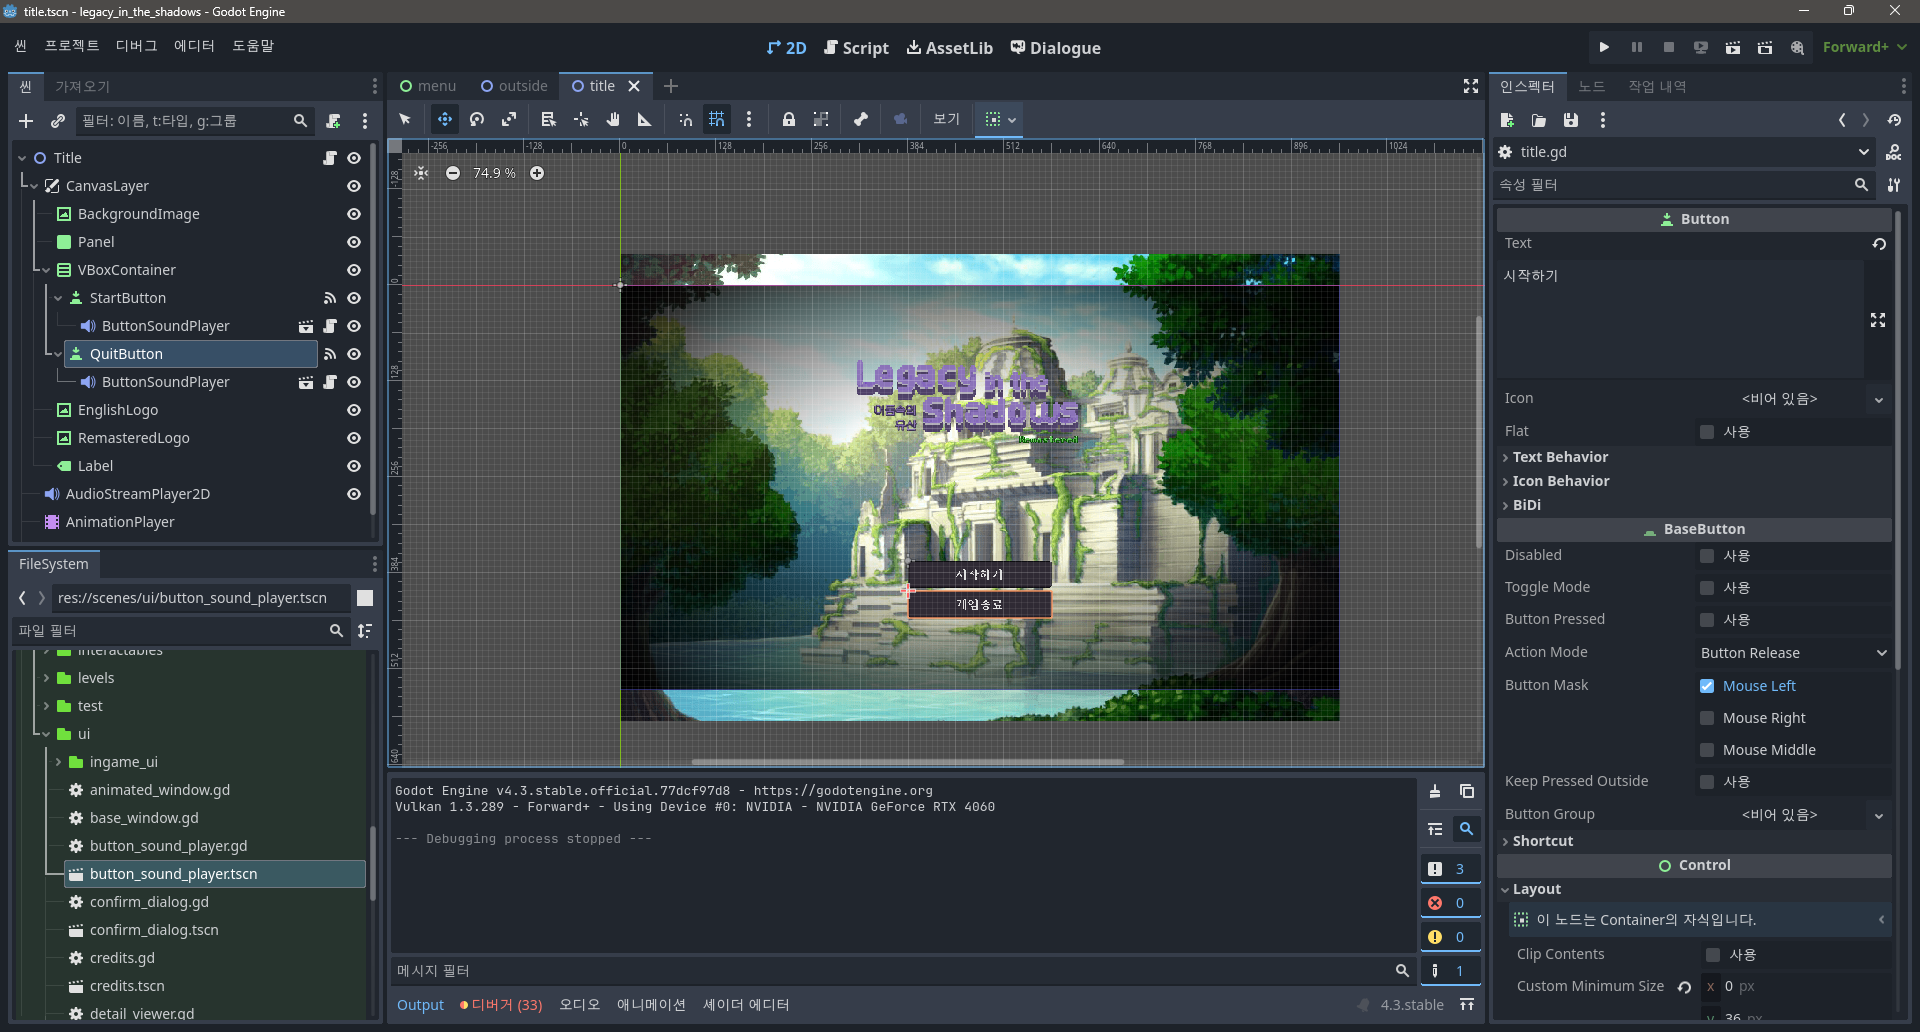This screenshot has height=1032, width=1920.
Task: Play the current scene with clapper icon
Action: coord(1733,47)
